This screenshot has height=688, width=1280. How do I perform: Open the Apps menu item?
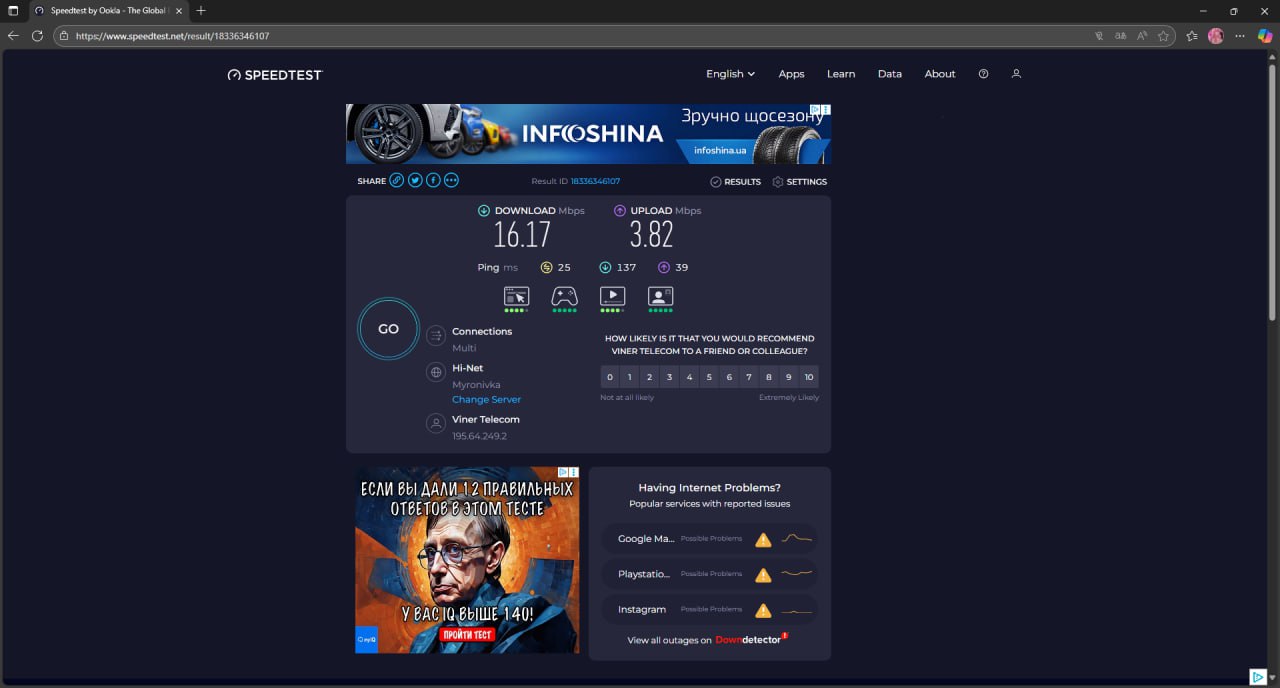coord(791,74)
